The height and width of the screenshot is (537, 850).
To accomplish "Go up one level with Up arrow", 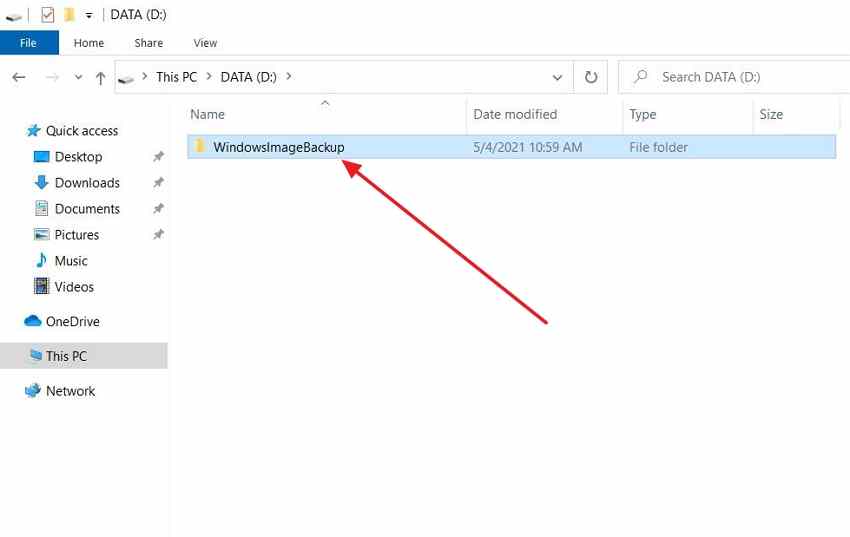I will 100,78.
